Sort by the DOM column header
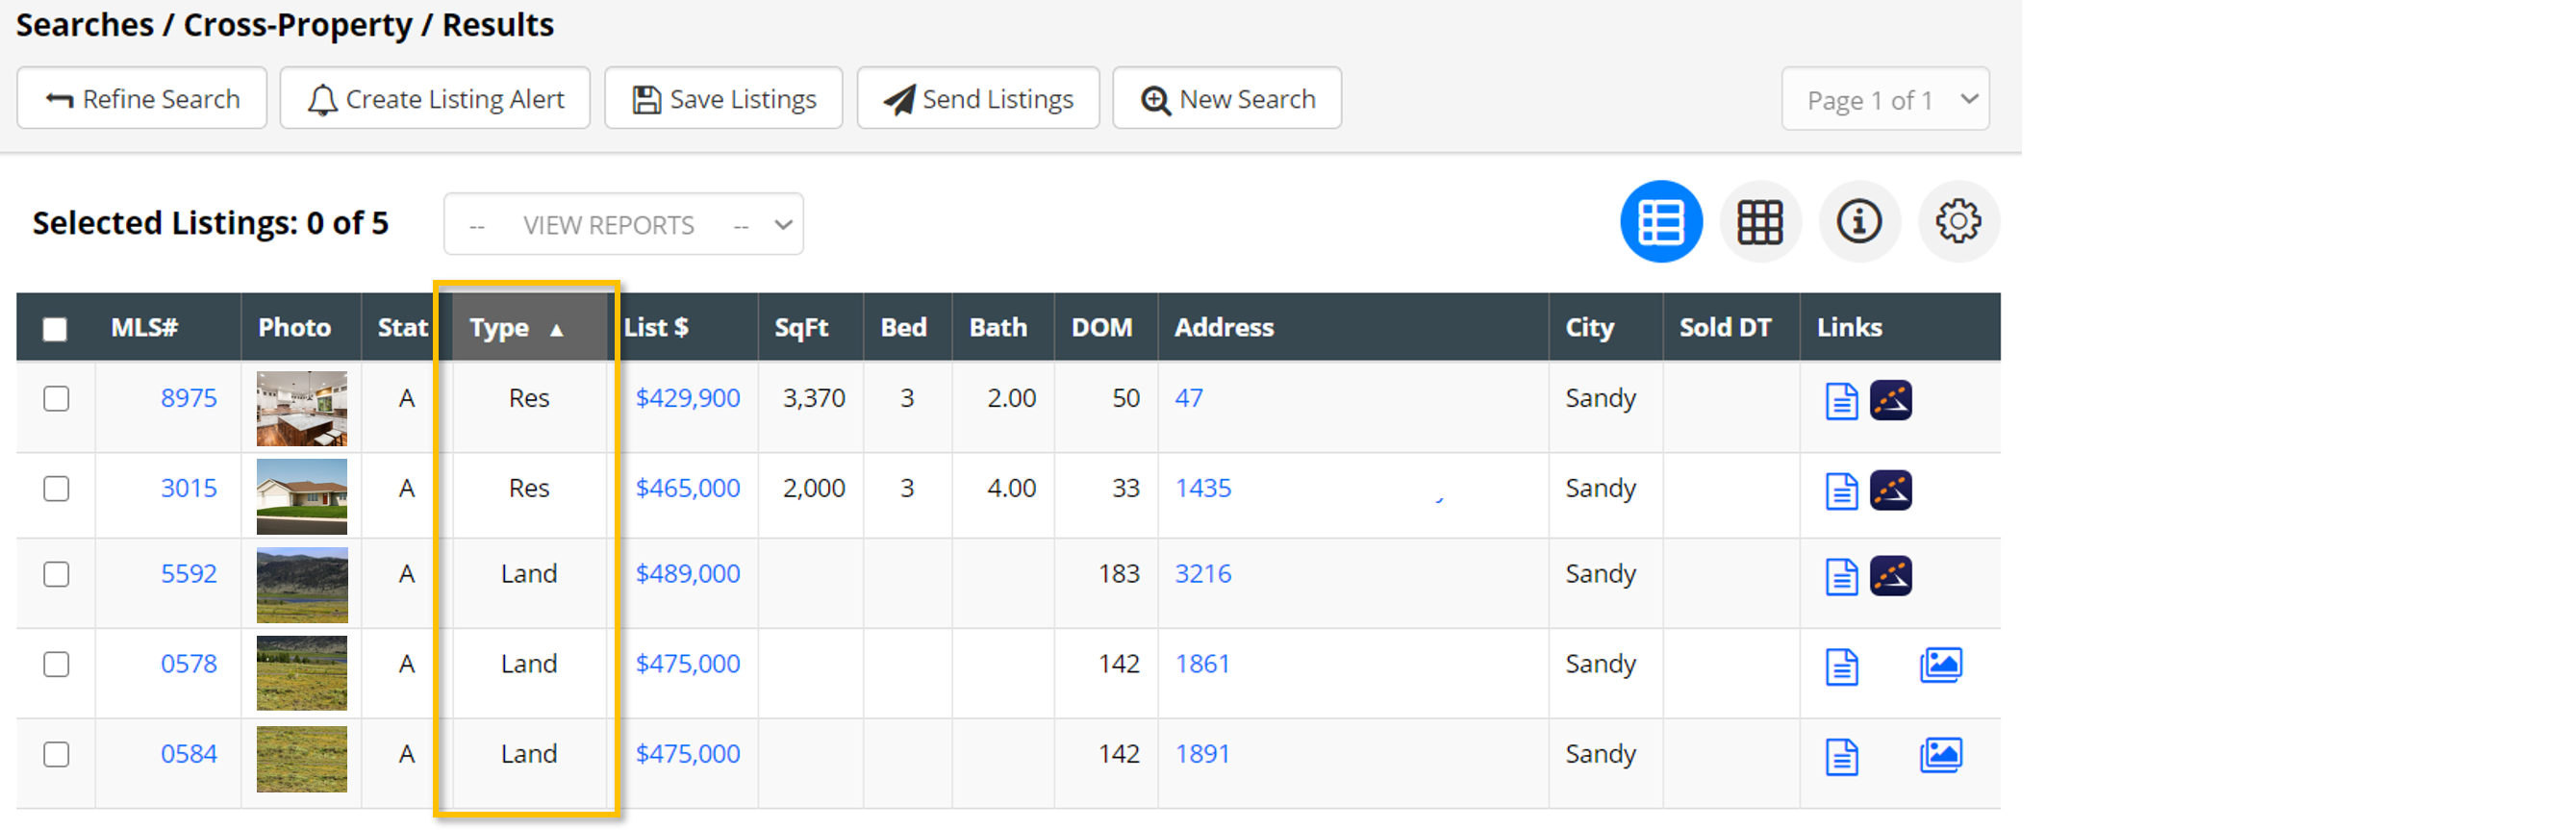Image resolution: width=2576 pixels, height=830 pixels. (1101, 328)
